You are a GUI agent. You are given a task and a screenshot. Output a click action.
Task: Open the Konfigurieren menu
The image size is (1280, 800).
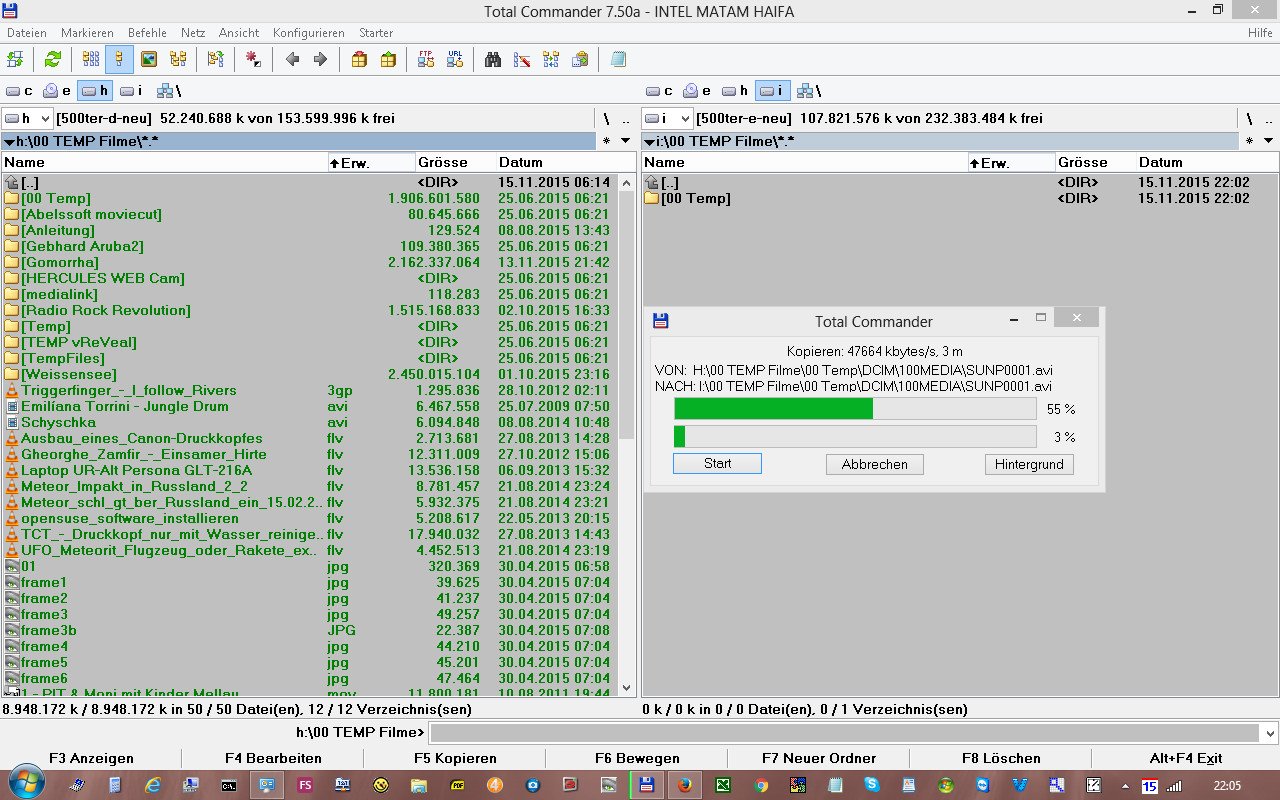[308, 33]
